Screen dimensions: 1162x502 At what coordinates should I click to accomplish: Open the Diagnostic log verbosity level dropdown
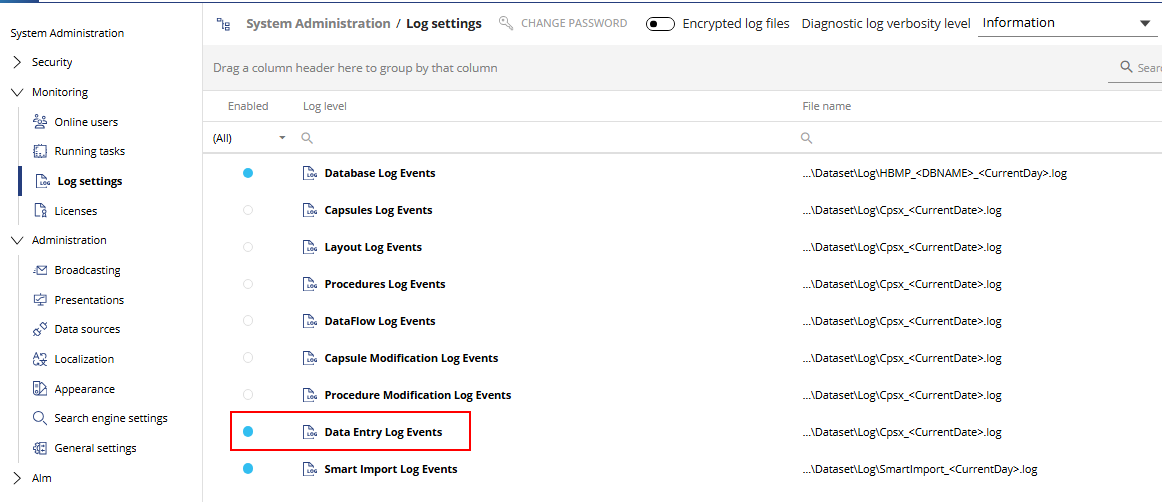click(x=1066, y=23)
